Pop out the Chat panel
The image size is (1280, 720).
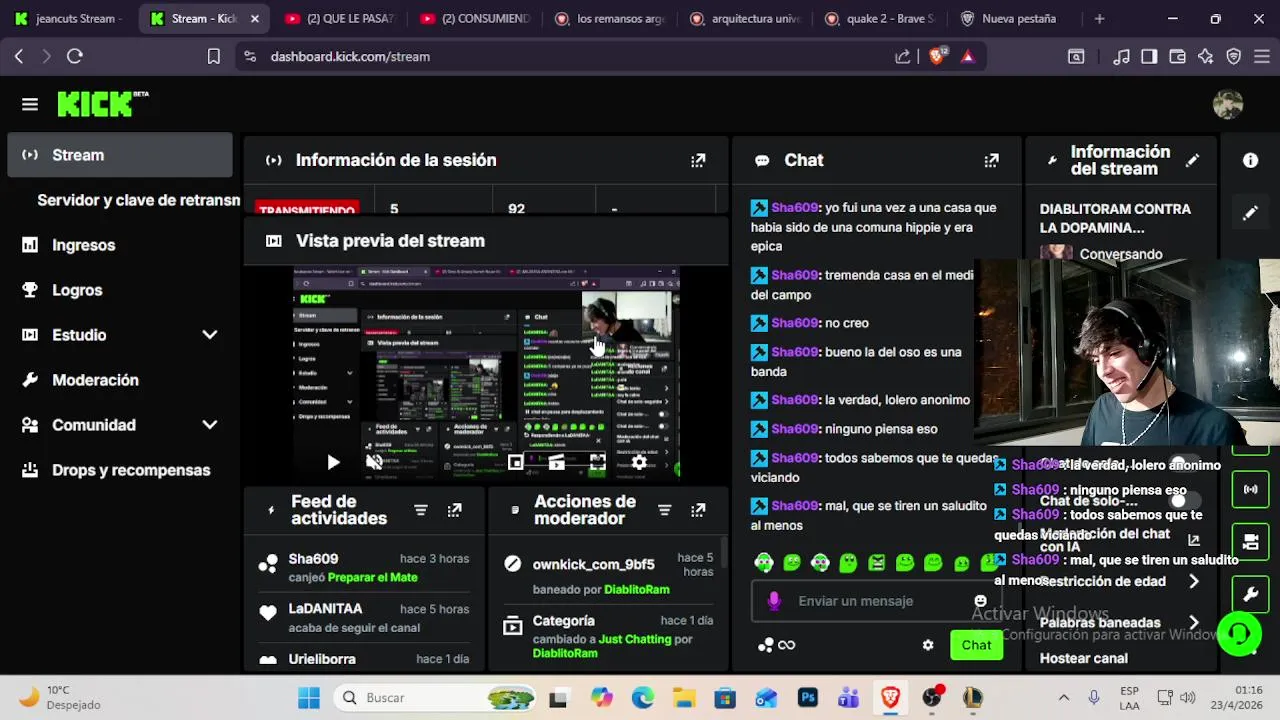[991, 160]
